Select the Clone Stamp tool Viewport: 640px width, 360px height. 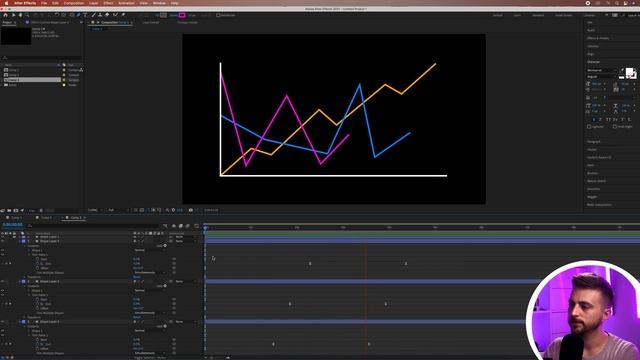click(x=100, y=15)
